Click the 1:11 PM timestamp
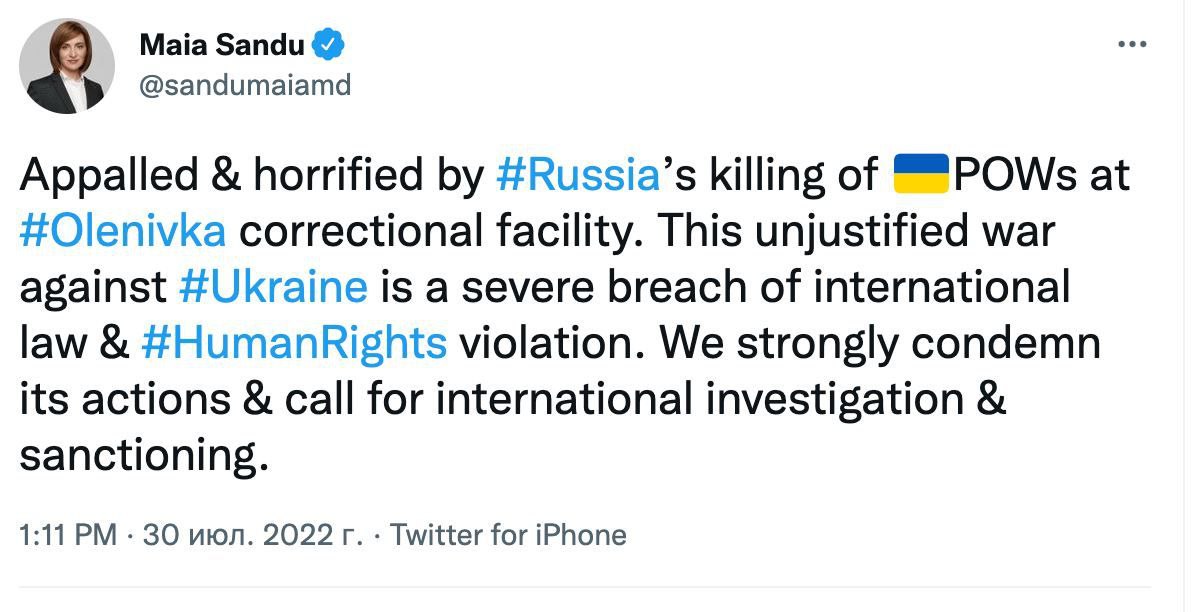This screenshot has height=612, width=1200. click(x=68, y=535)
